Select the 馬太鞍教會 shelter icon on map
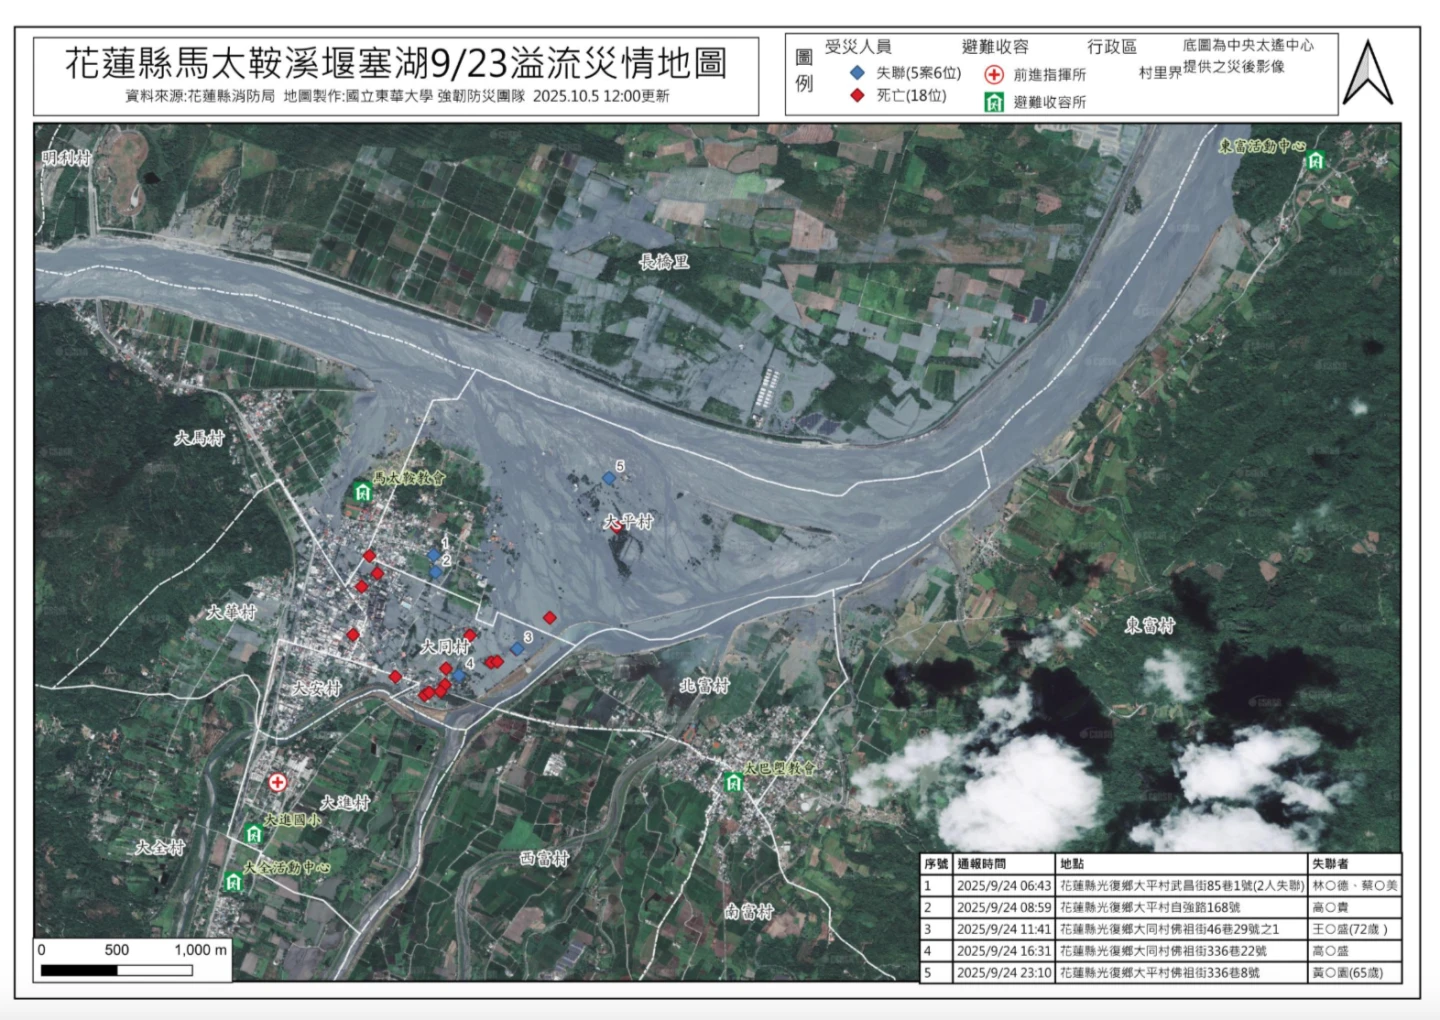 361,491
